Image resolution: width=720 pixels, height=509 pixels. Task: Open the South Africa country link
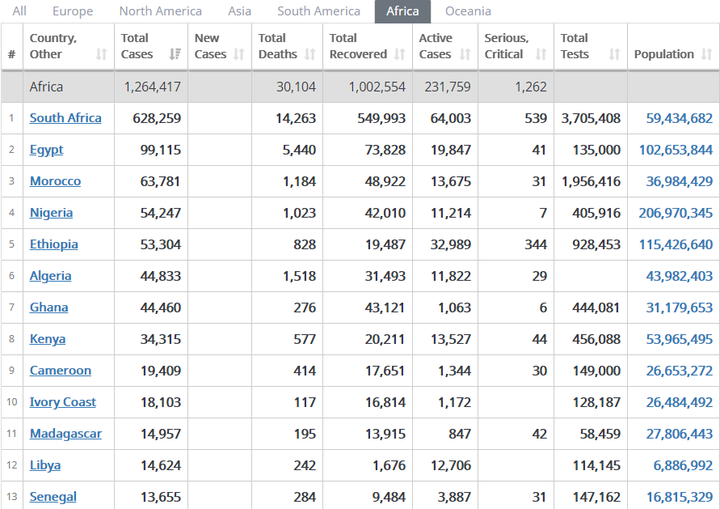(x=65, y=118)
